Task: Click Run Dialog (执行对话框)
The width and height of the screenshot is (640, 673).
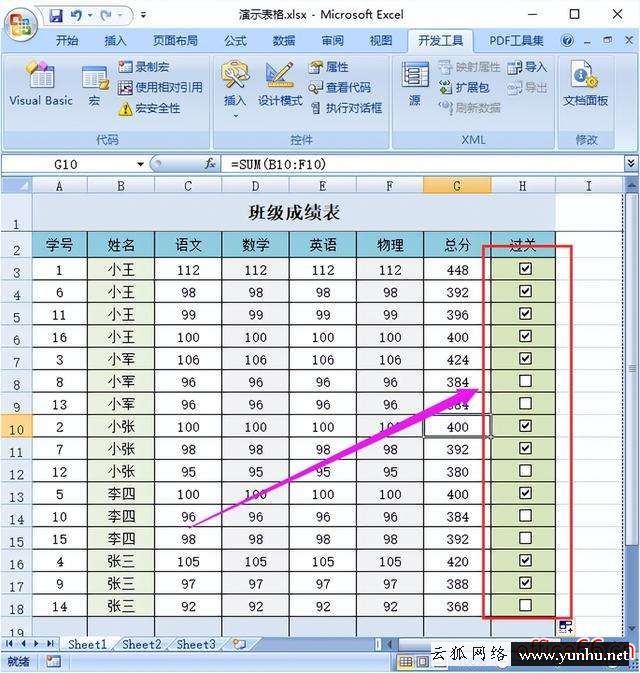Action: coord(346,108)
